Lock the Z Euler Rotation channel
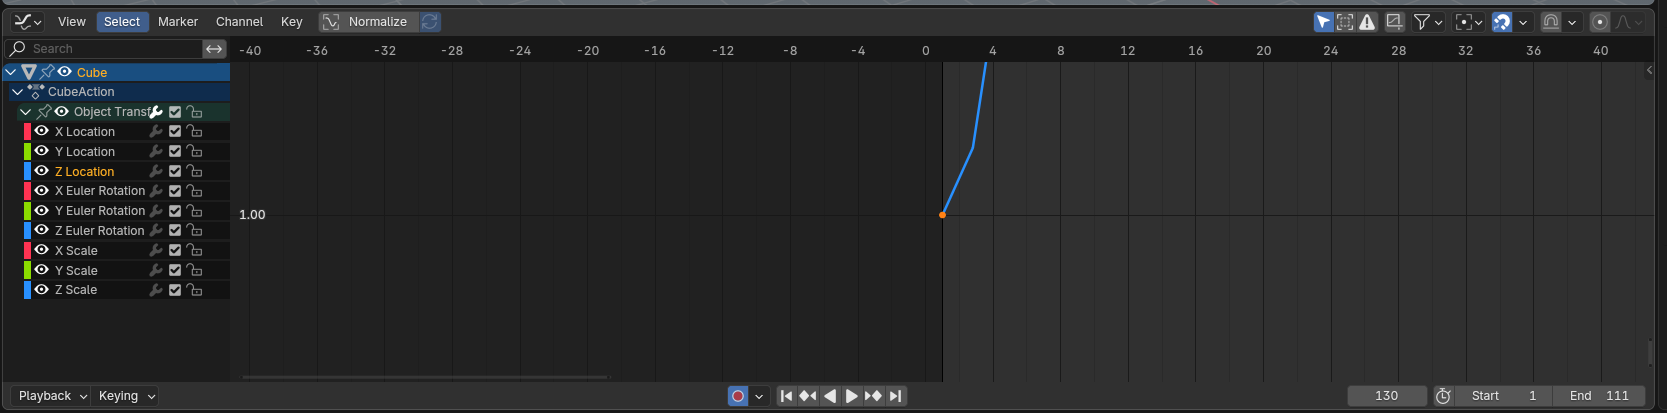The height and width of the screenshot is (413, 1667). 194,231
